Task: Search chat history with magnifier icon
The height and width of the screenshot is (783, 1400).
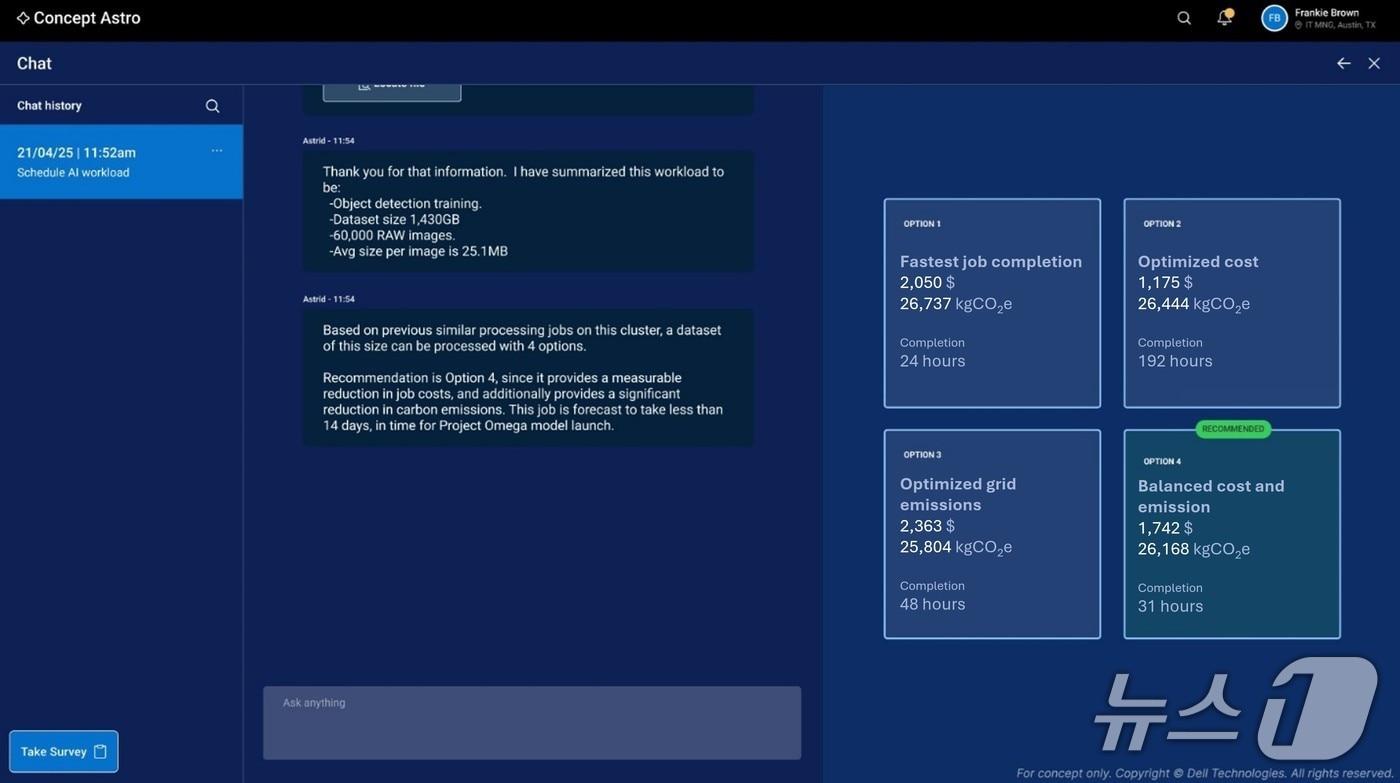Action: 212,106
